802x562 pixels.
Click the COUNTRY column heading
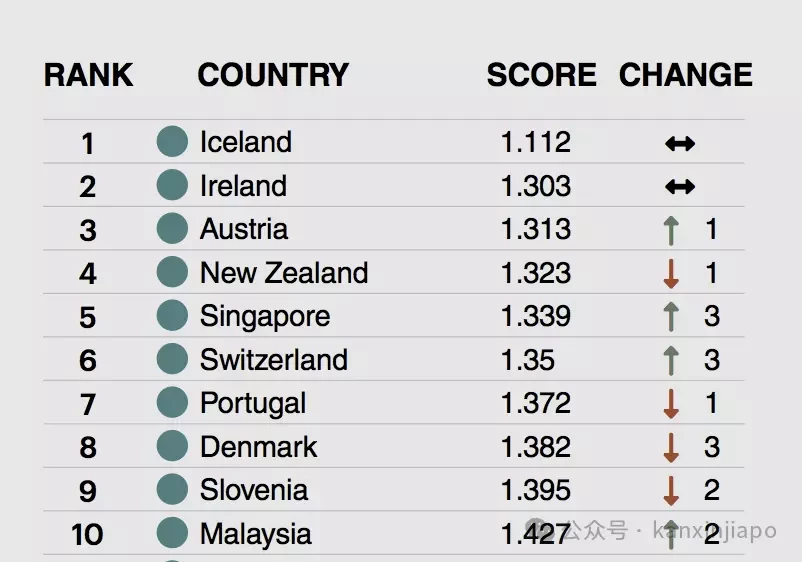tap(273, 75)
